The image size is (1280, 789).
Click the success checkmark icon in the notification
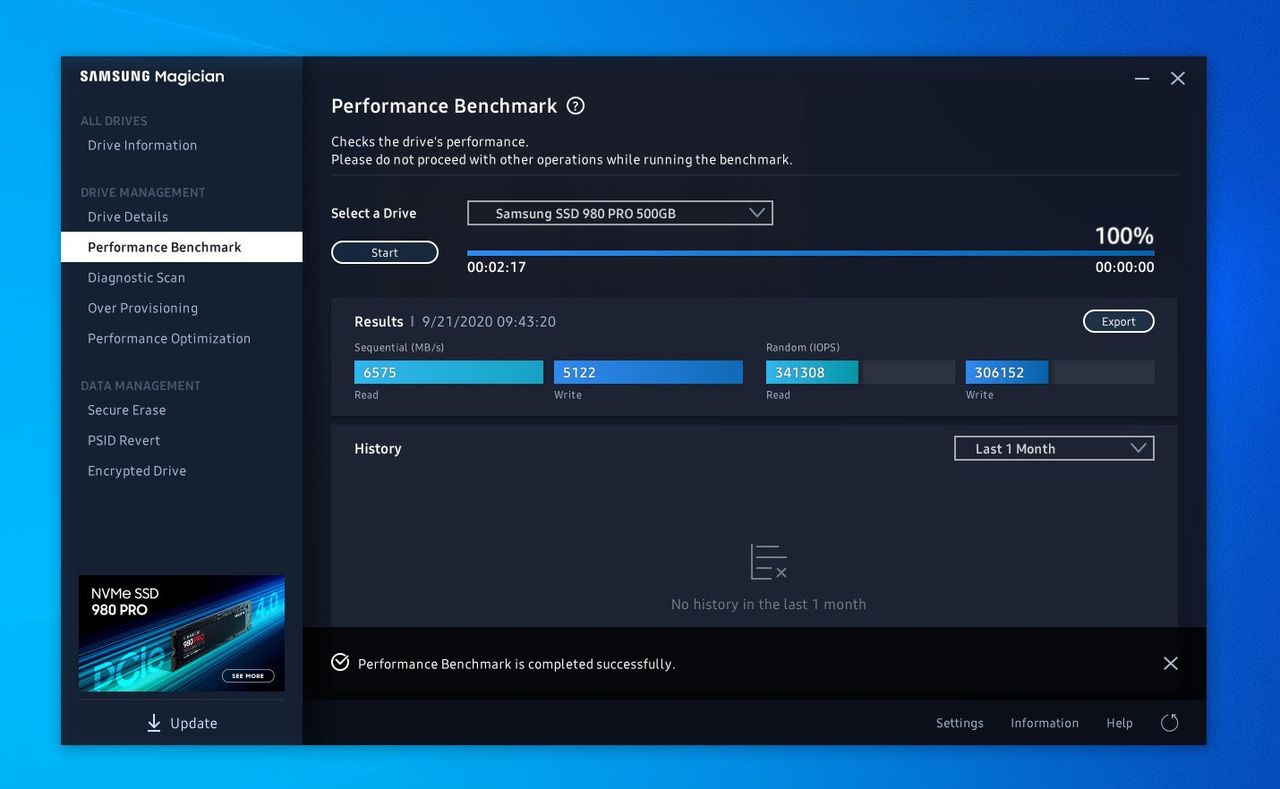tap(340, 662)
